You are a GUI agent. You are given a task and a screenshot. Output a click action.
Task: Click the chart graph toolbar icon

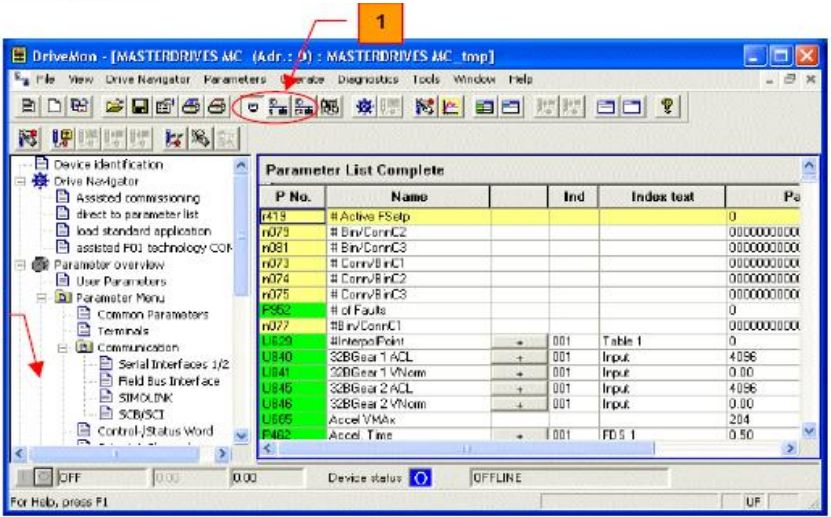[x=450, y=107]
